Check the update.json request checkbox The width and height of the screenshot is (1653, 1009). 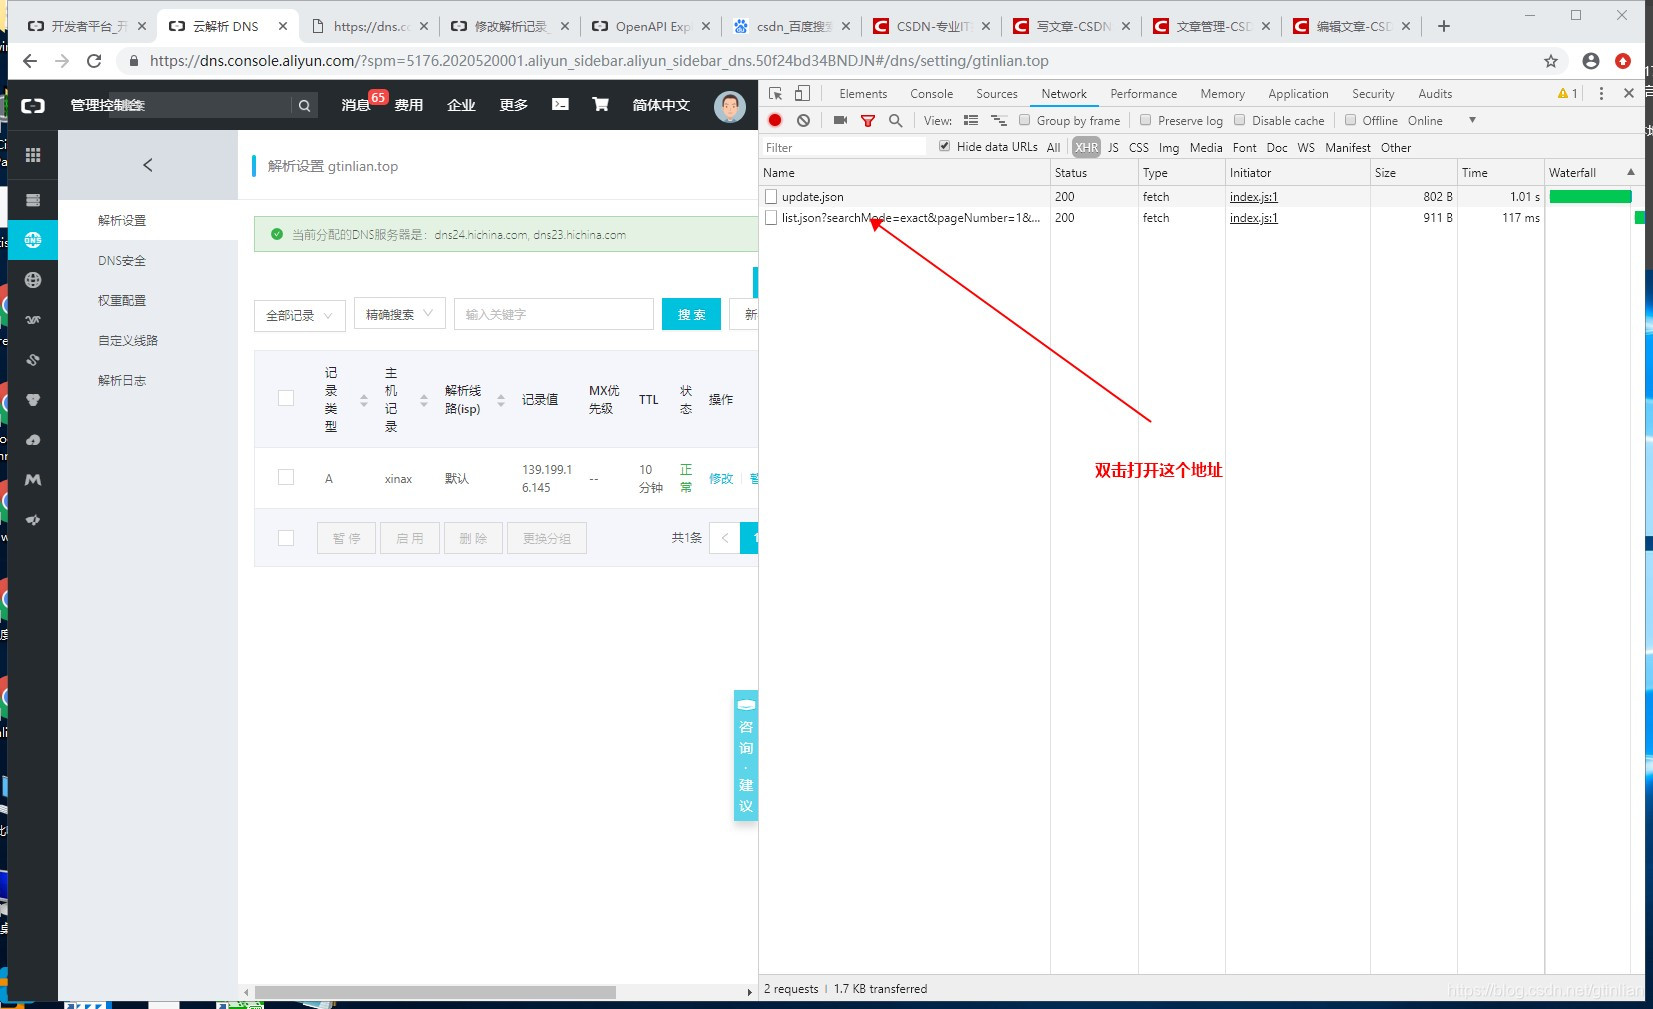[771, 197]
